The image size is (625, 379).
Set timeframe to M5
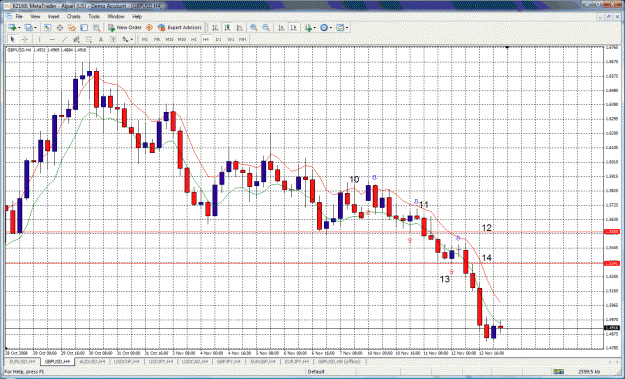157,39
